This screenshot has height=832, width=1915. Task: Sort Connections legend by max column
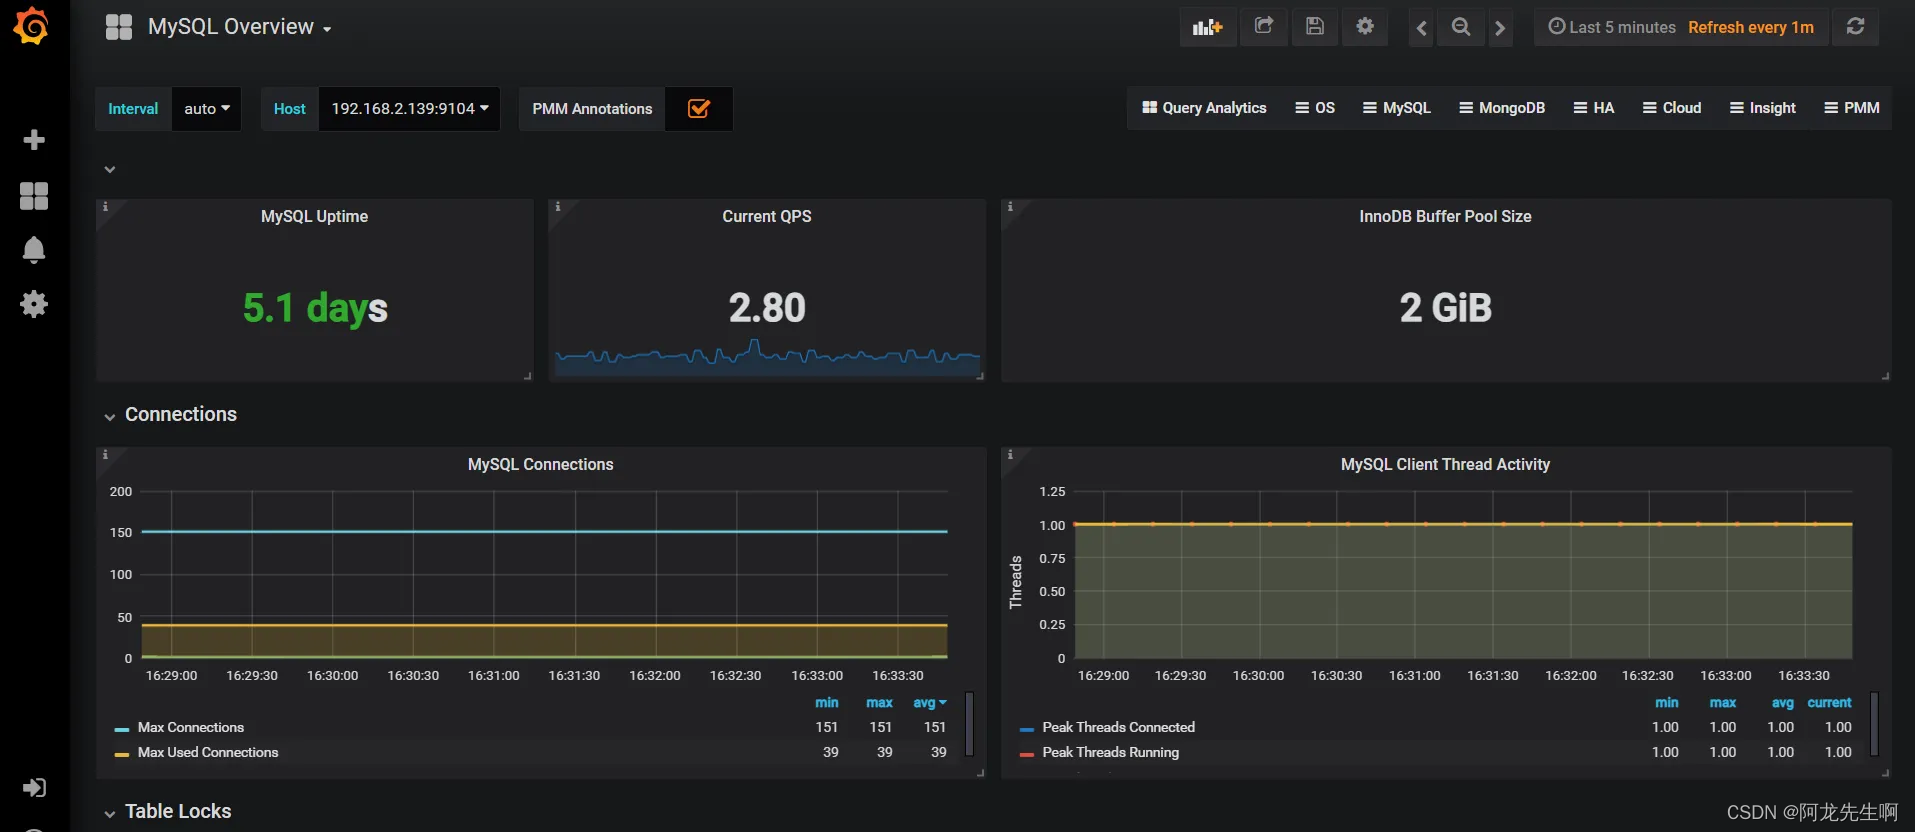(879, 703)
